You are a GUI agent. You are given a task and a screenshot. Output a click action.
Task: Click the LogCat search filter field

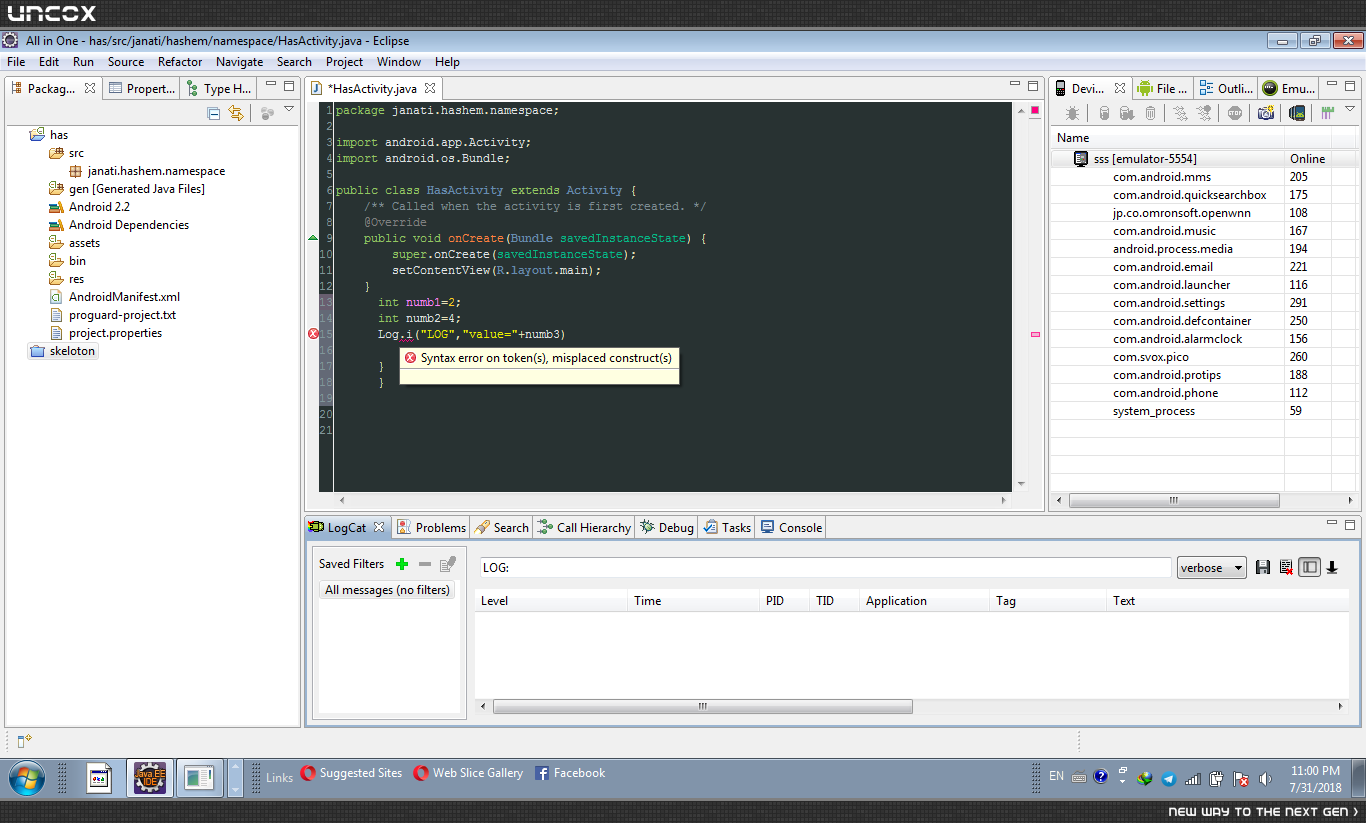click(825, 568)
